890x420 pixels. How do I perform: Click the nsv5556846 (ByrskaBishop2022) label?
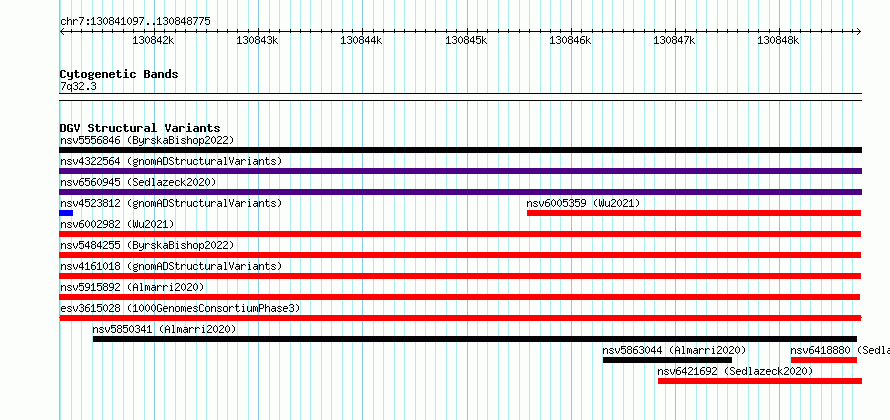click(147, 140)
